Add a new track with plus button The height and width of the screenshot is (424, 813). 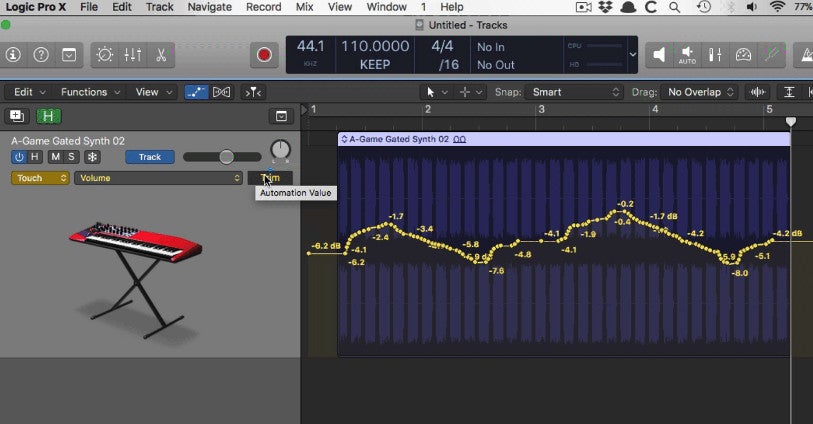tap(17, 116)
